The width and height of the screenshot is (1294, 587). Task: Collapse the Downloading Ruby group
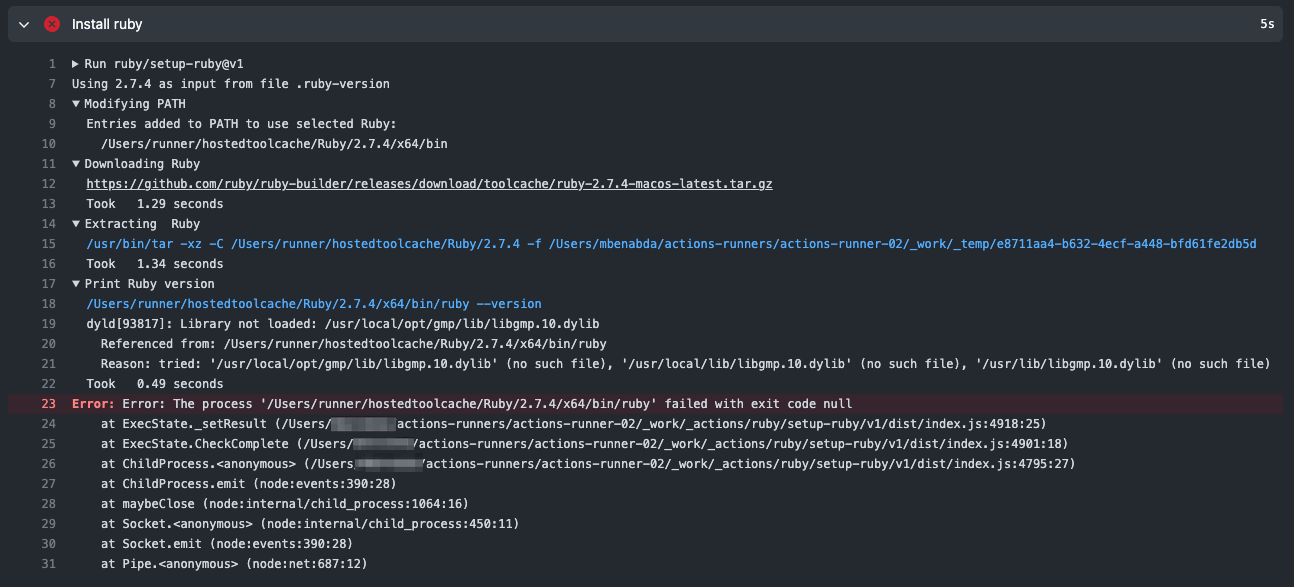tap(76, 164)
